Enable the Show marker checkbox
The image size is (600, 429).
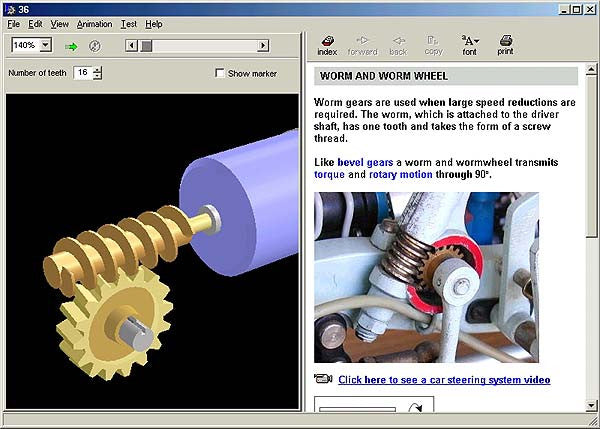221,73
